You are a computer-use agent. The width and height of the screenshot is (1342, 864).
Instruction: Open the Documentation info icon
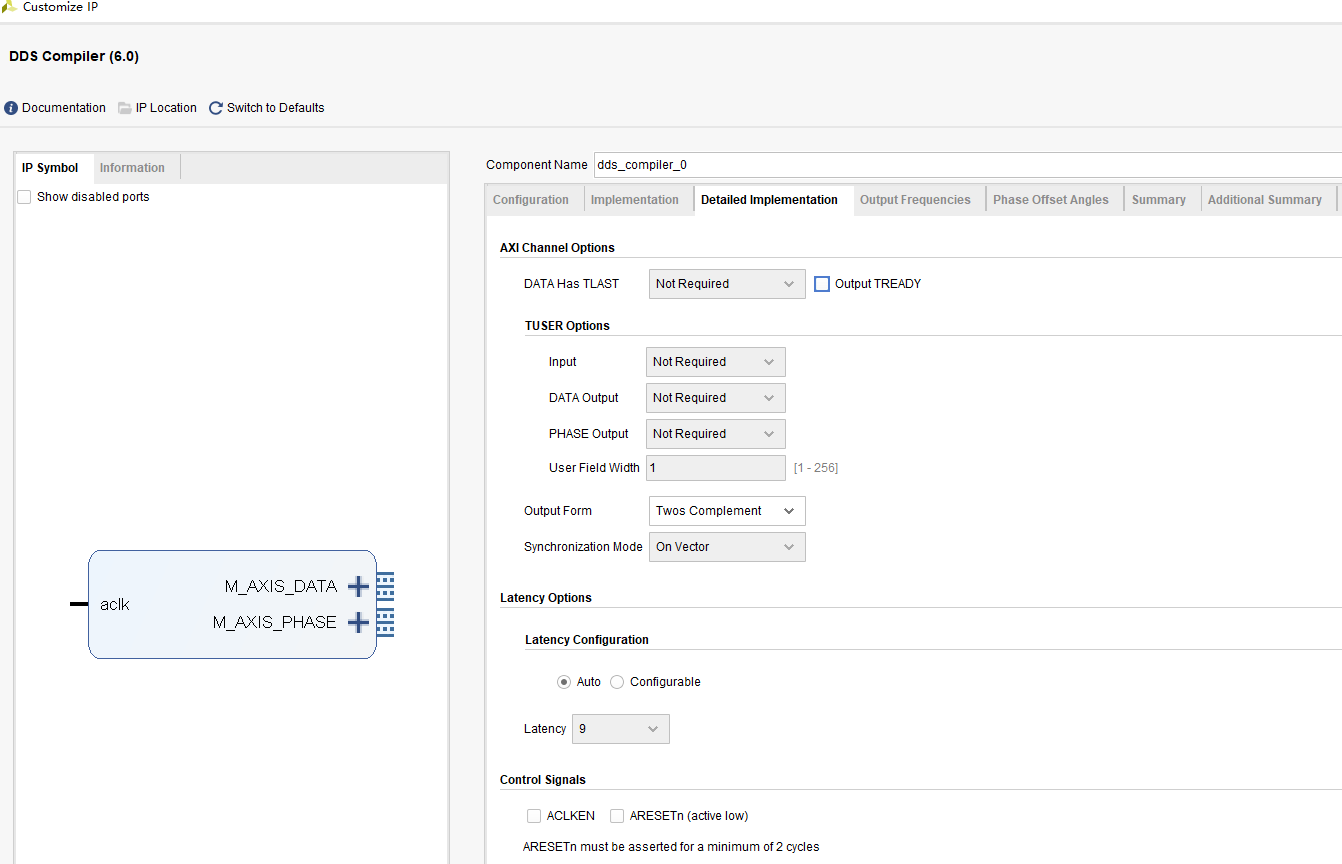pos(11,108)
